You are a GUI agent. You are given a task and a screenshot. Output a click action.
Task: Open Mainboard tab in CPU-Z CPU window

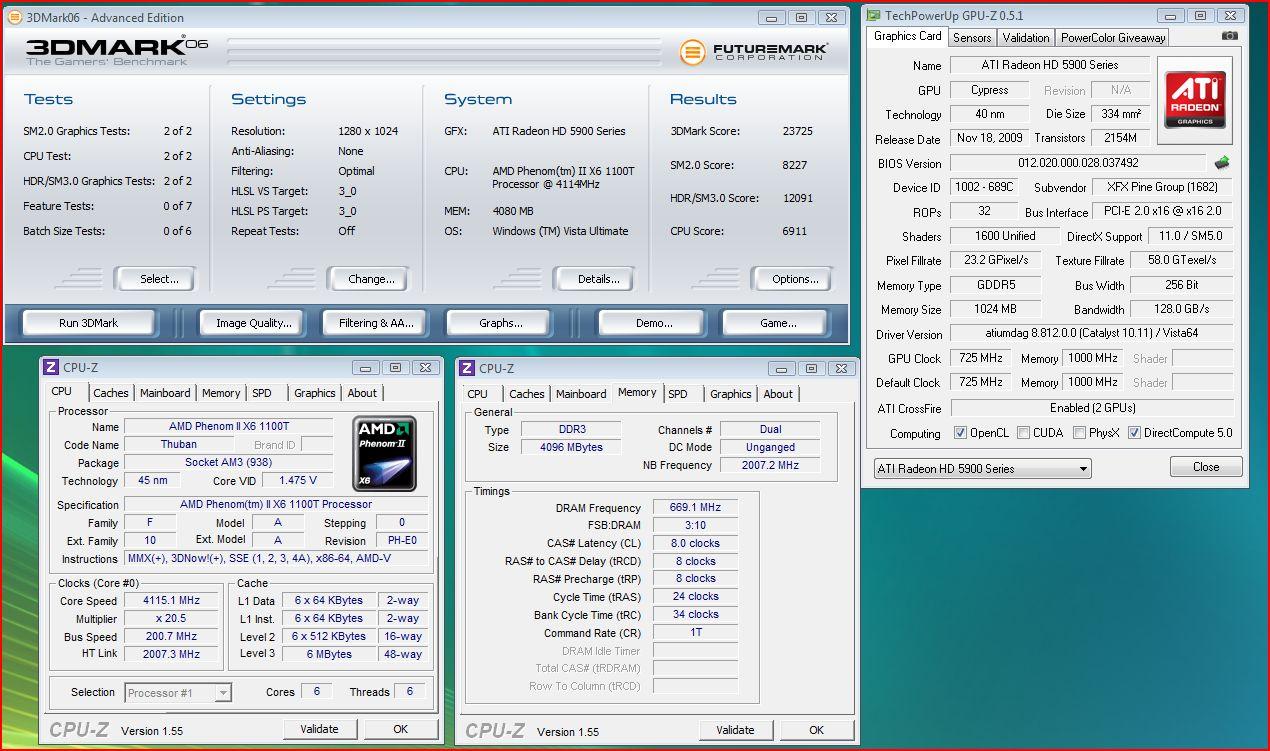pos(165,393)
